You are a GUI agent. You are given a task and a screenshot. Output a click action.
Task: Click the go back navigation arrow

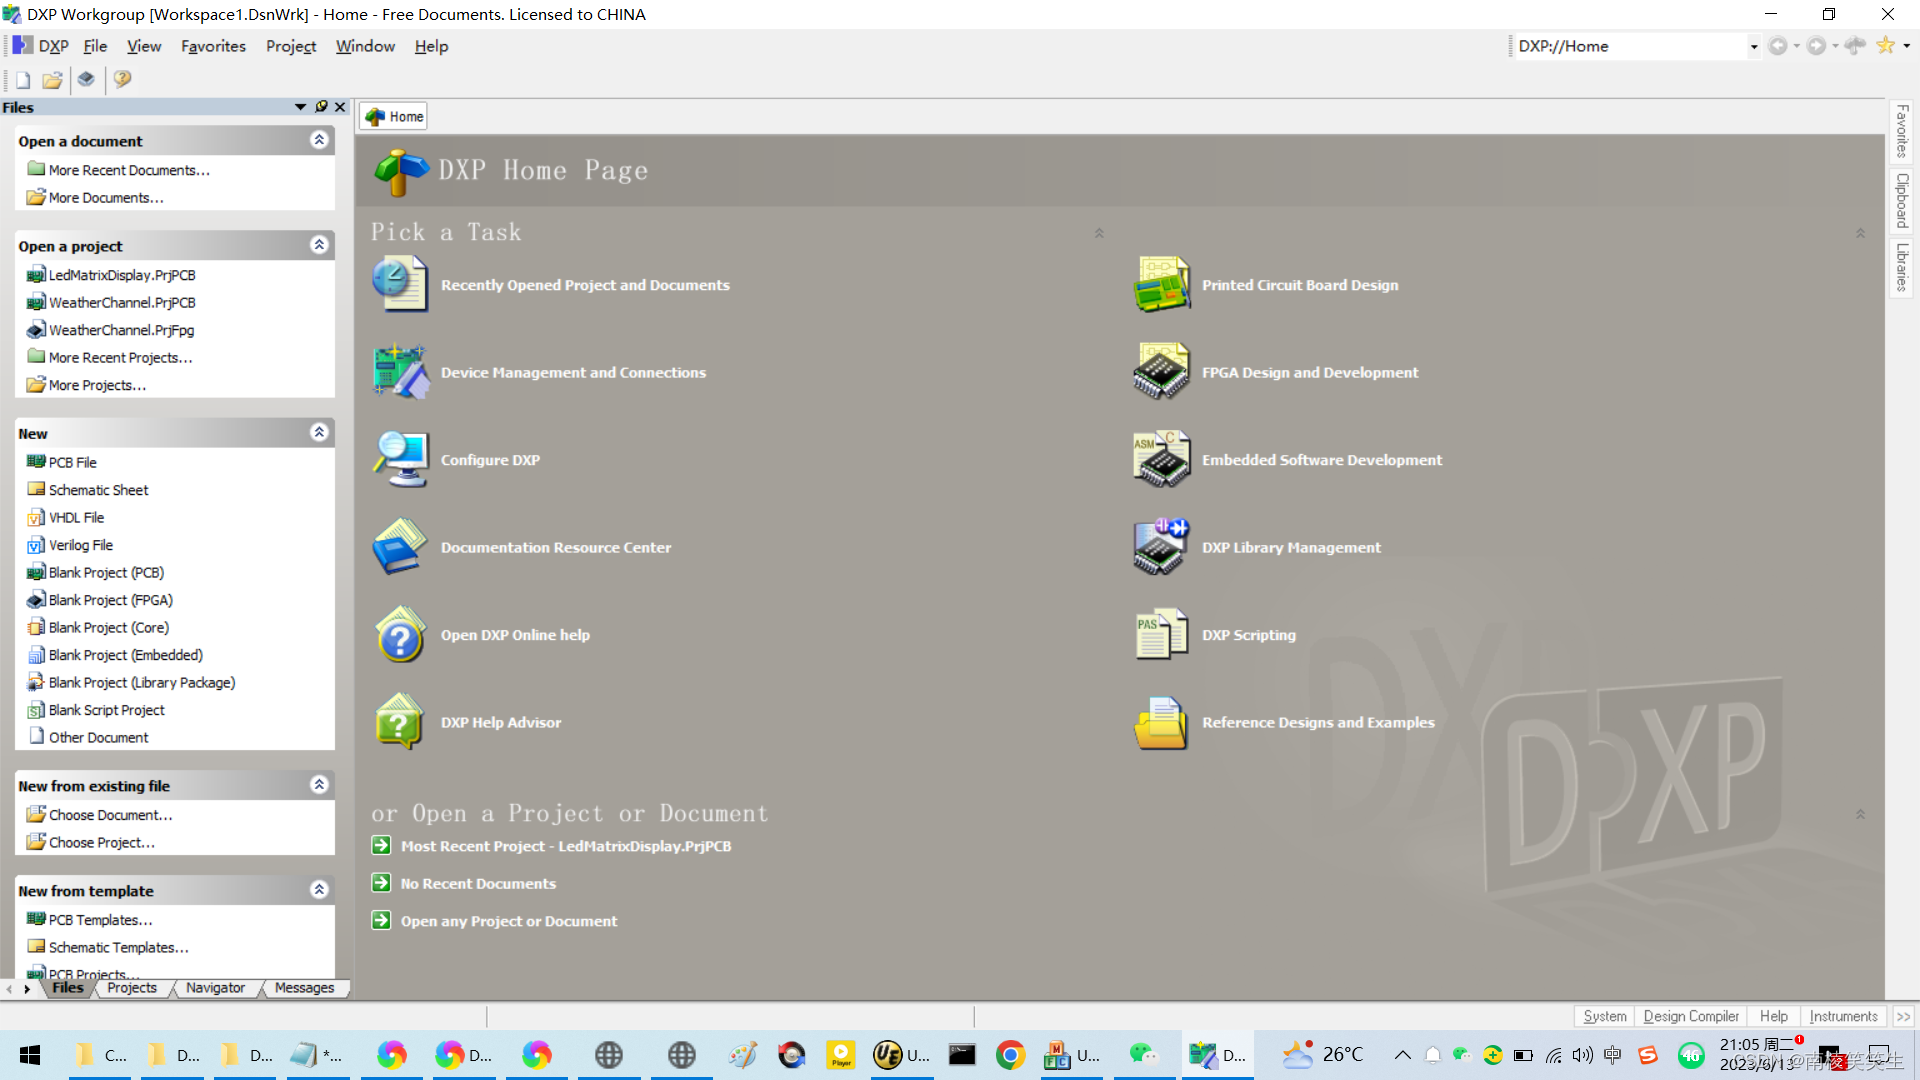(1778, 46)
